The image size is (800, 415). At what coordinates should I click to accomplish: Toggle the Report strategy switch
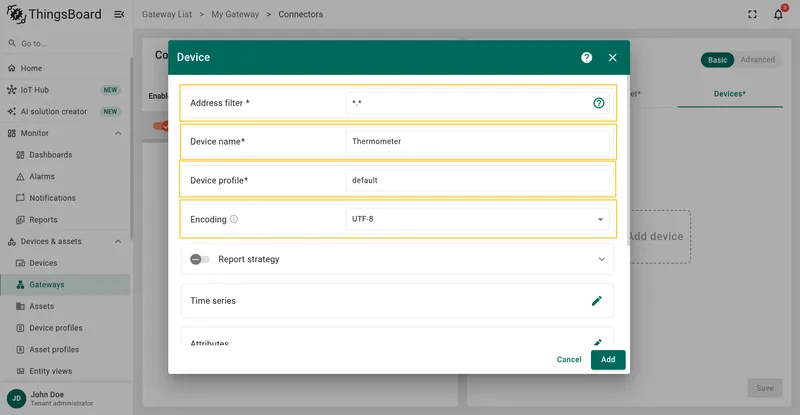(199, 259)
